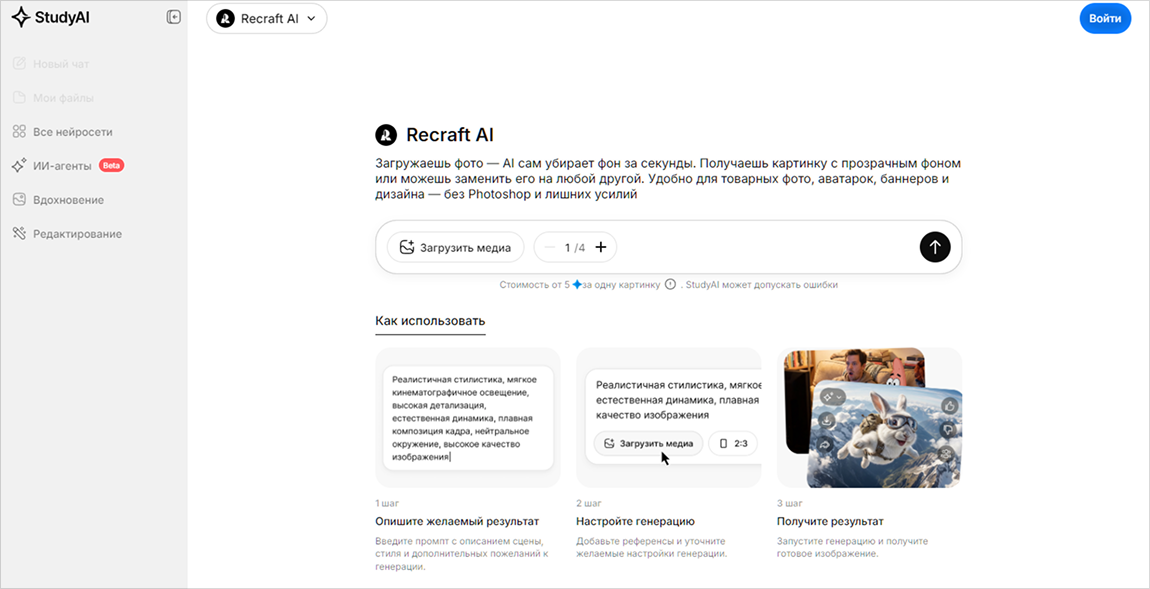Click the 2 шаг label
1150x589 pixels.
[588, 503]
